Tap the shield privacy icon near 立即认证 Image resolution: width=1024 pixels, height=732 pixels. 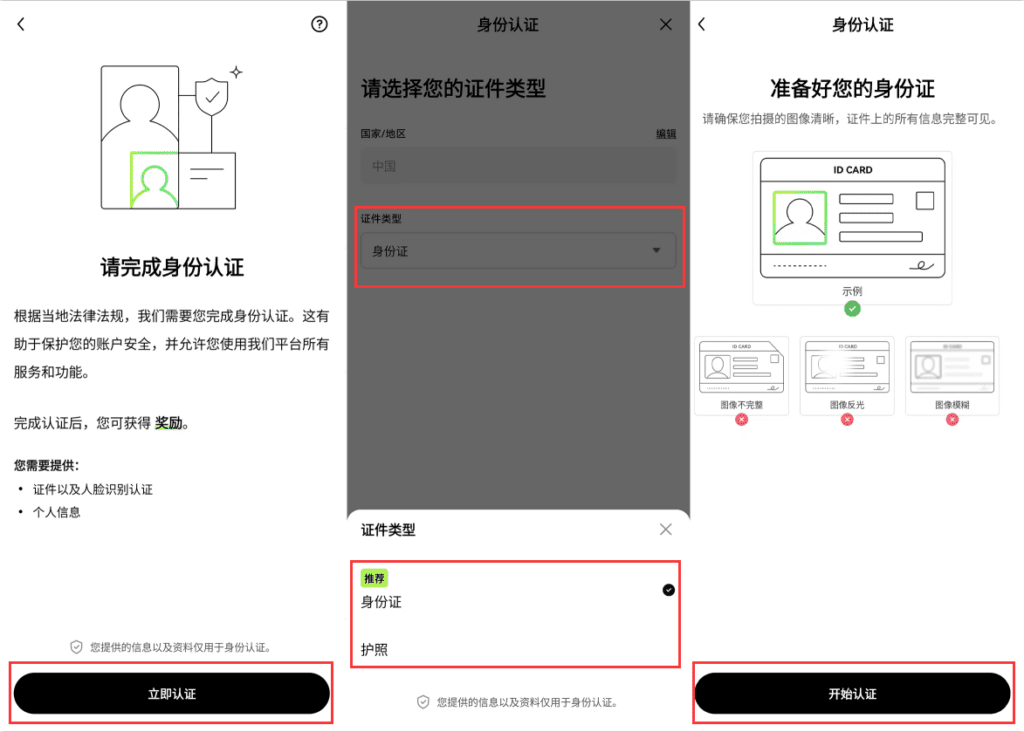pyautogui.click(x=75, y=647)
